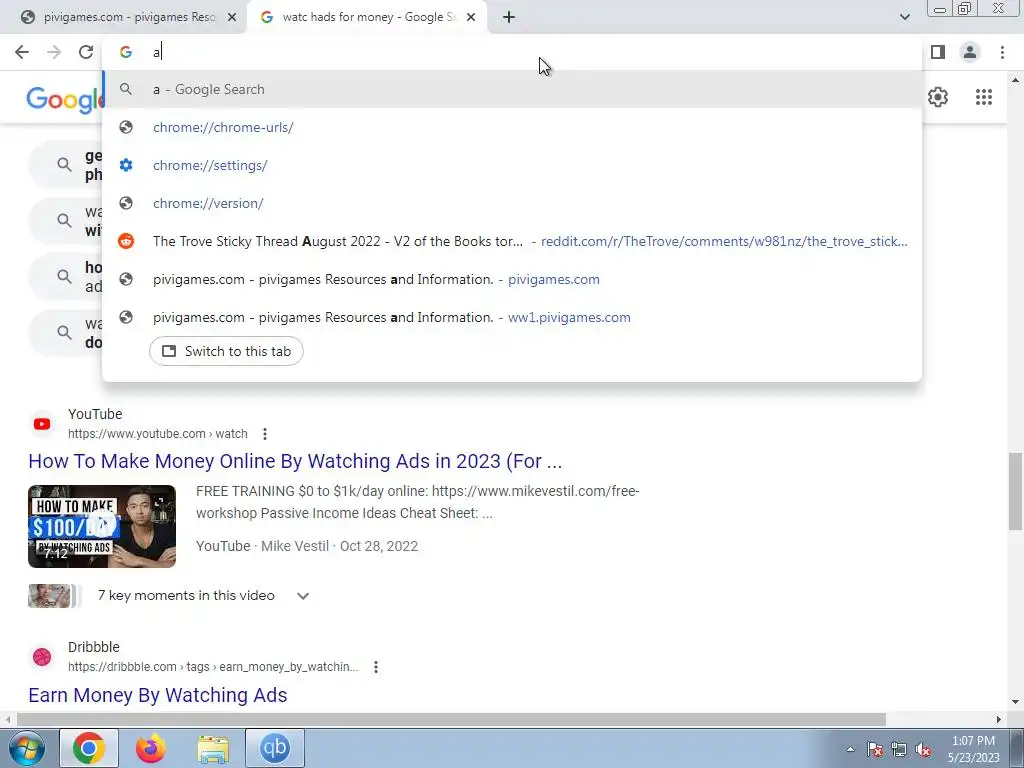
Task: Click the scroll-right arrow of horizontal scrollbar
Action: 999,720
